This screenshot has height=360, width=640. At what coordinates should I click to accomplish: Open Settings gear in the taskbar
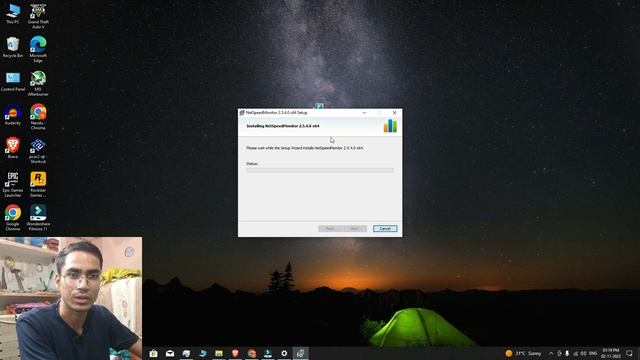click(x=284, y=353)
